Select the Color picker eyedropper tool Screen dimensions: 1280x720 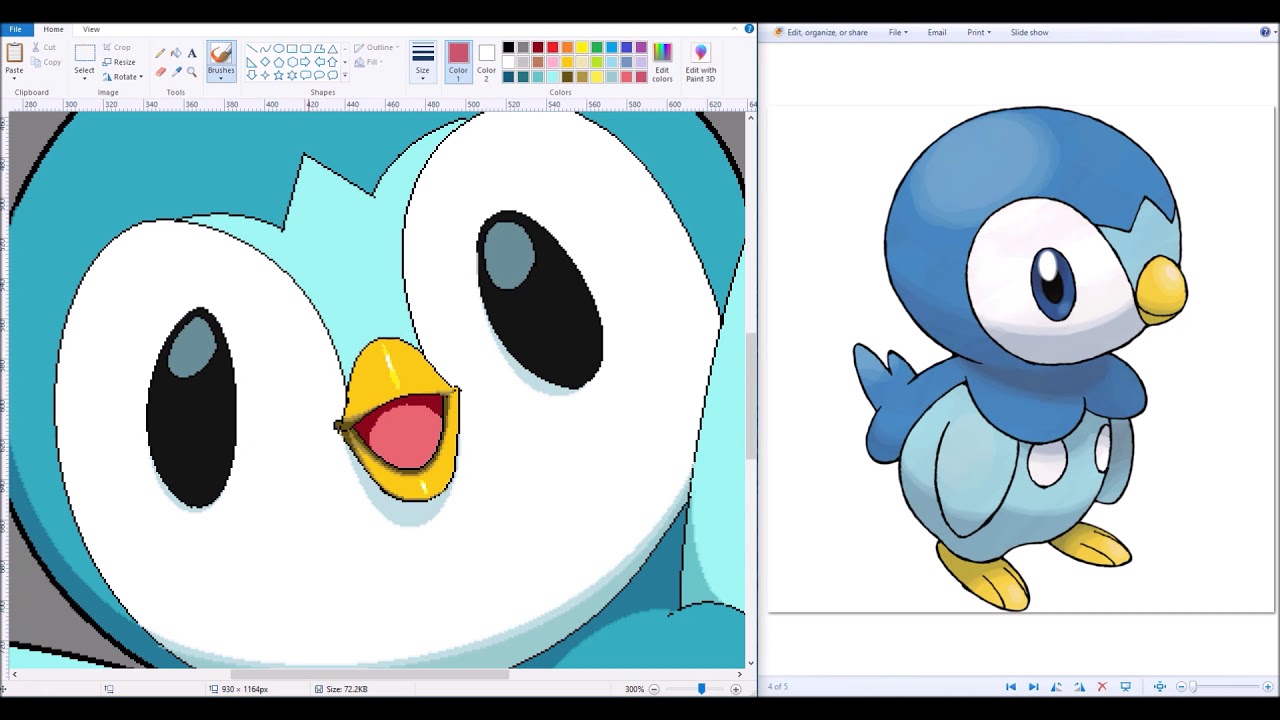176,72
